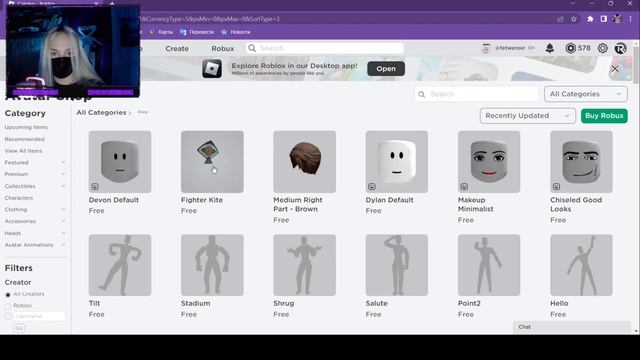
Task: Open View All Items category
Action: coord(23,151)
